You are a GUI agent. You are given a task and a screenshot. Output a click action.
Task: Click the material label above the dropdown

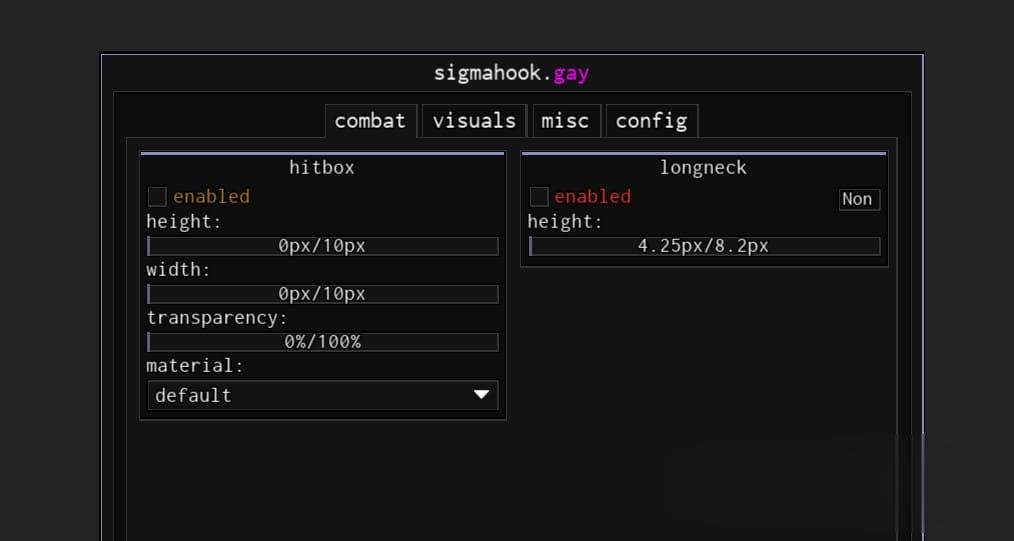(195, 366)
